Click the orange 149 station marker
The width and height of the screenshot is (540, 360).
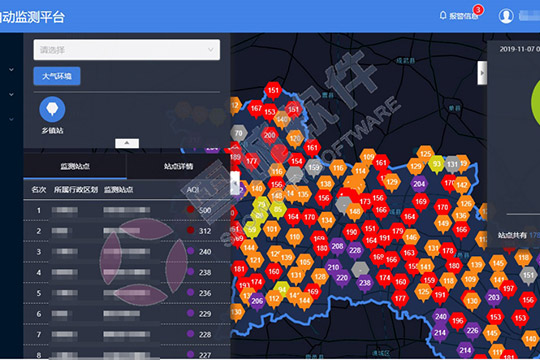point(443,224)
